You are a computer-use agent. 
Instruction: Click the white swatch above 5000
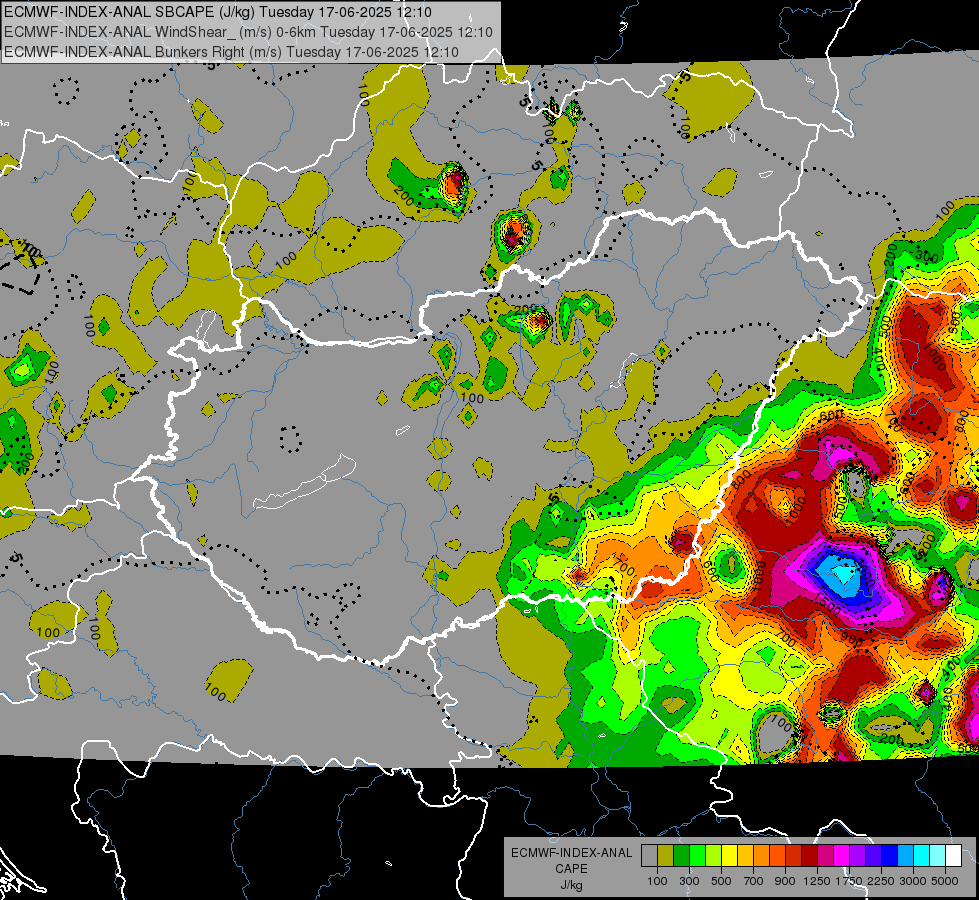coord(954,855)
